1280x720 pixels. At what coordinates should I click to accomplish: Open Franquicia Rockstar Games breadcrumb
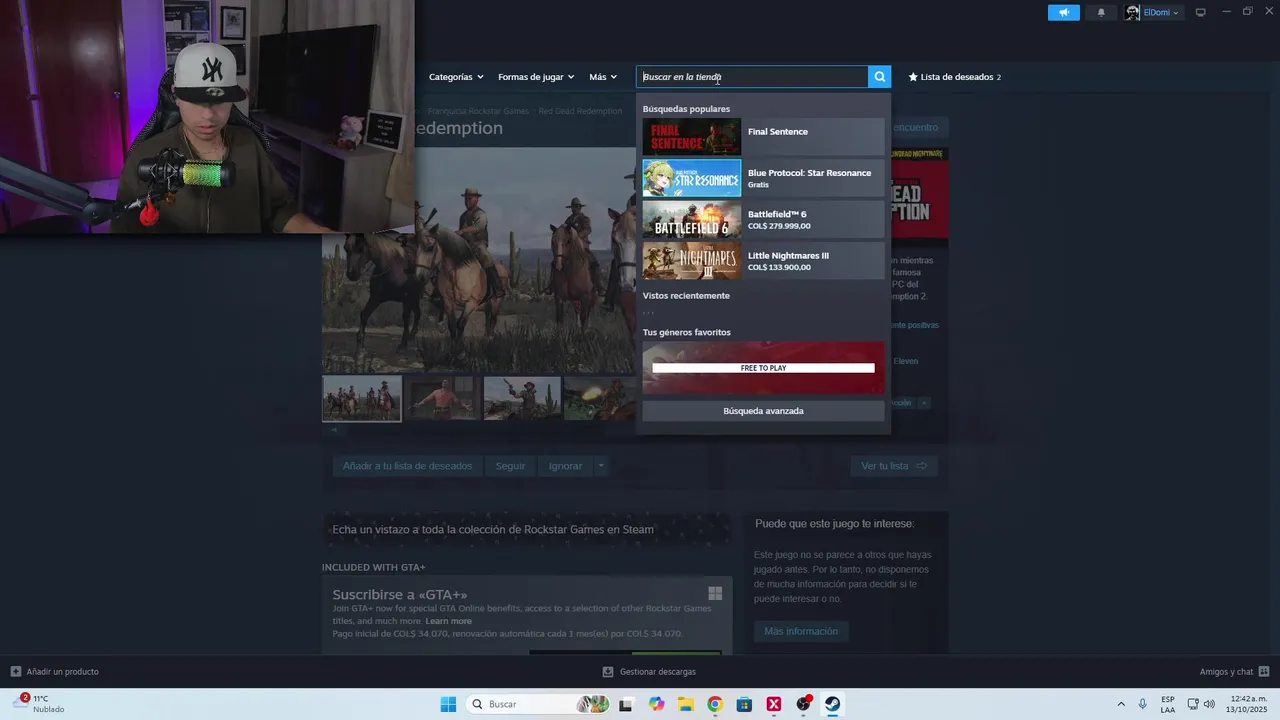point(478,111)
